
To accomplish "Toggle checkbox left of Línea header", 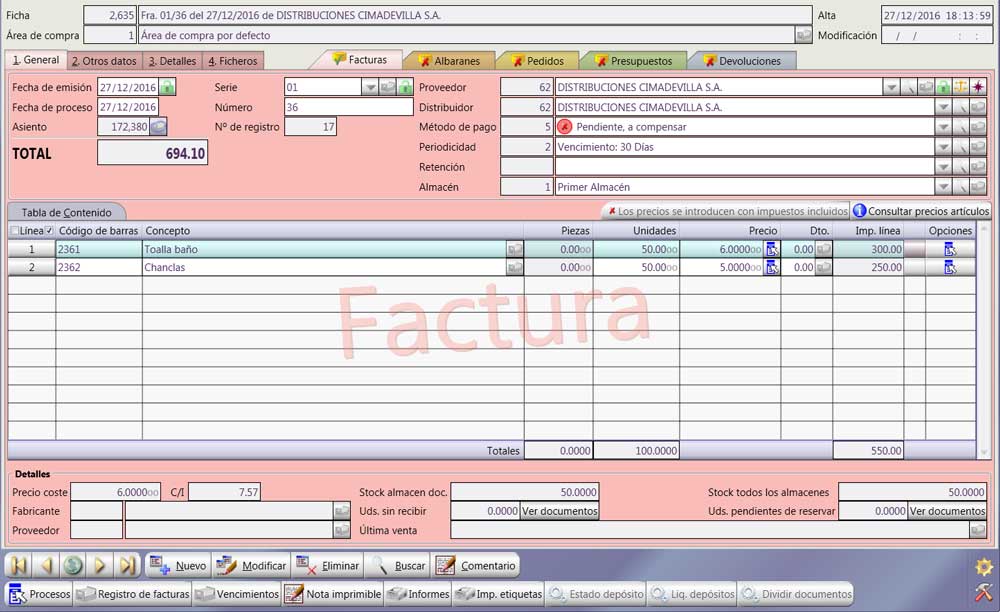I will pyautogui.click(x=15, y=230).
